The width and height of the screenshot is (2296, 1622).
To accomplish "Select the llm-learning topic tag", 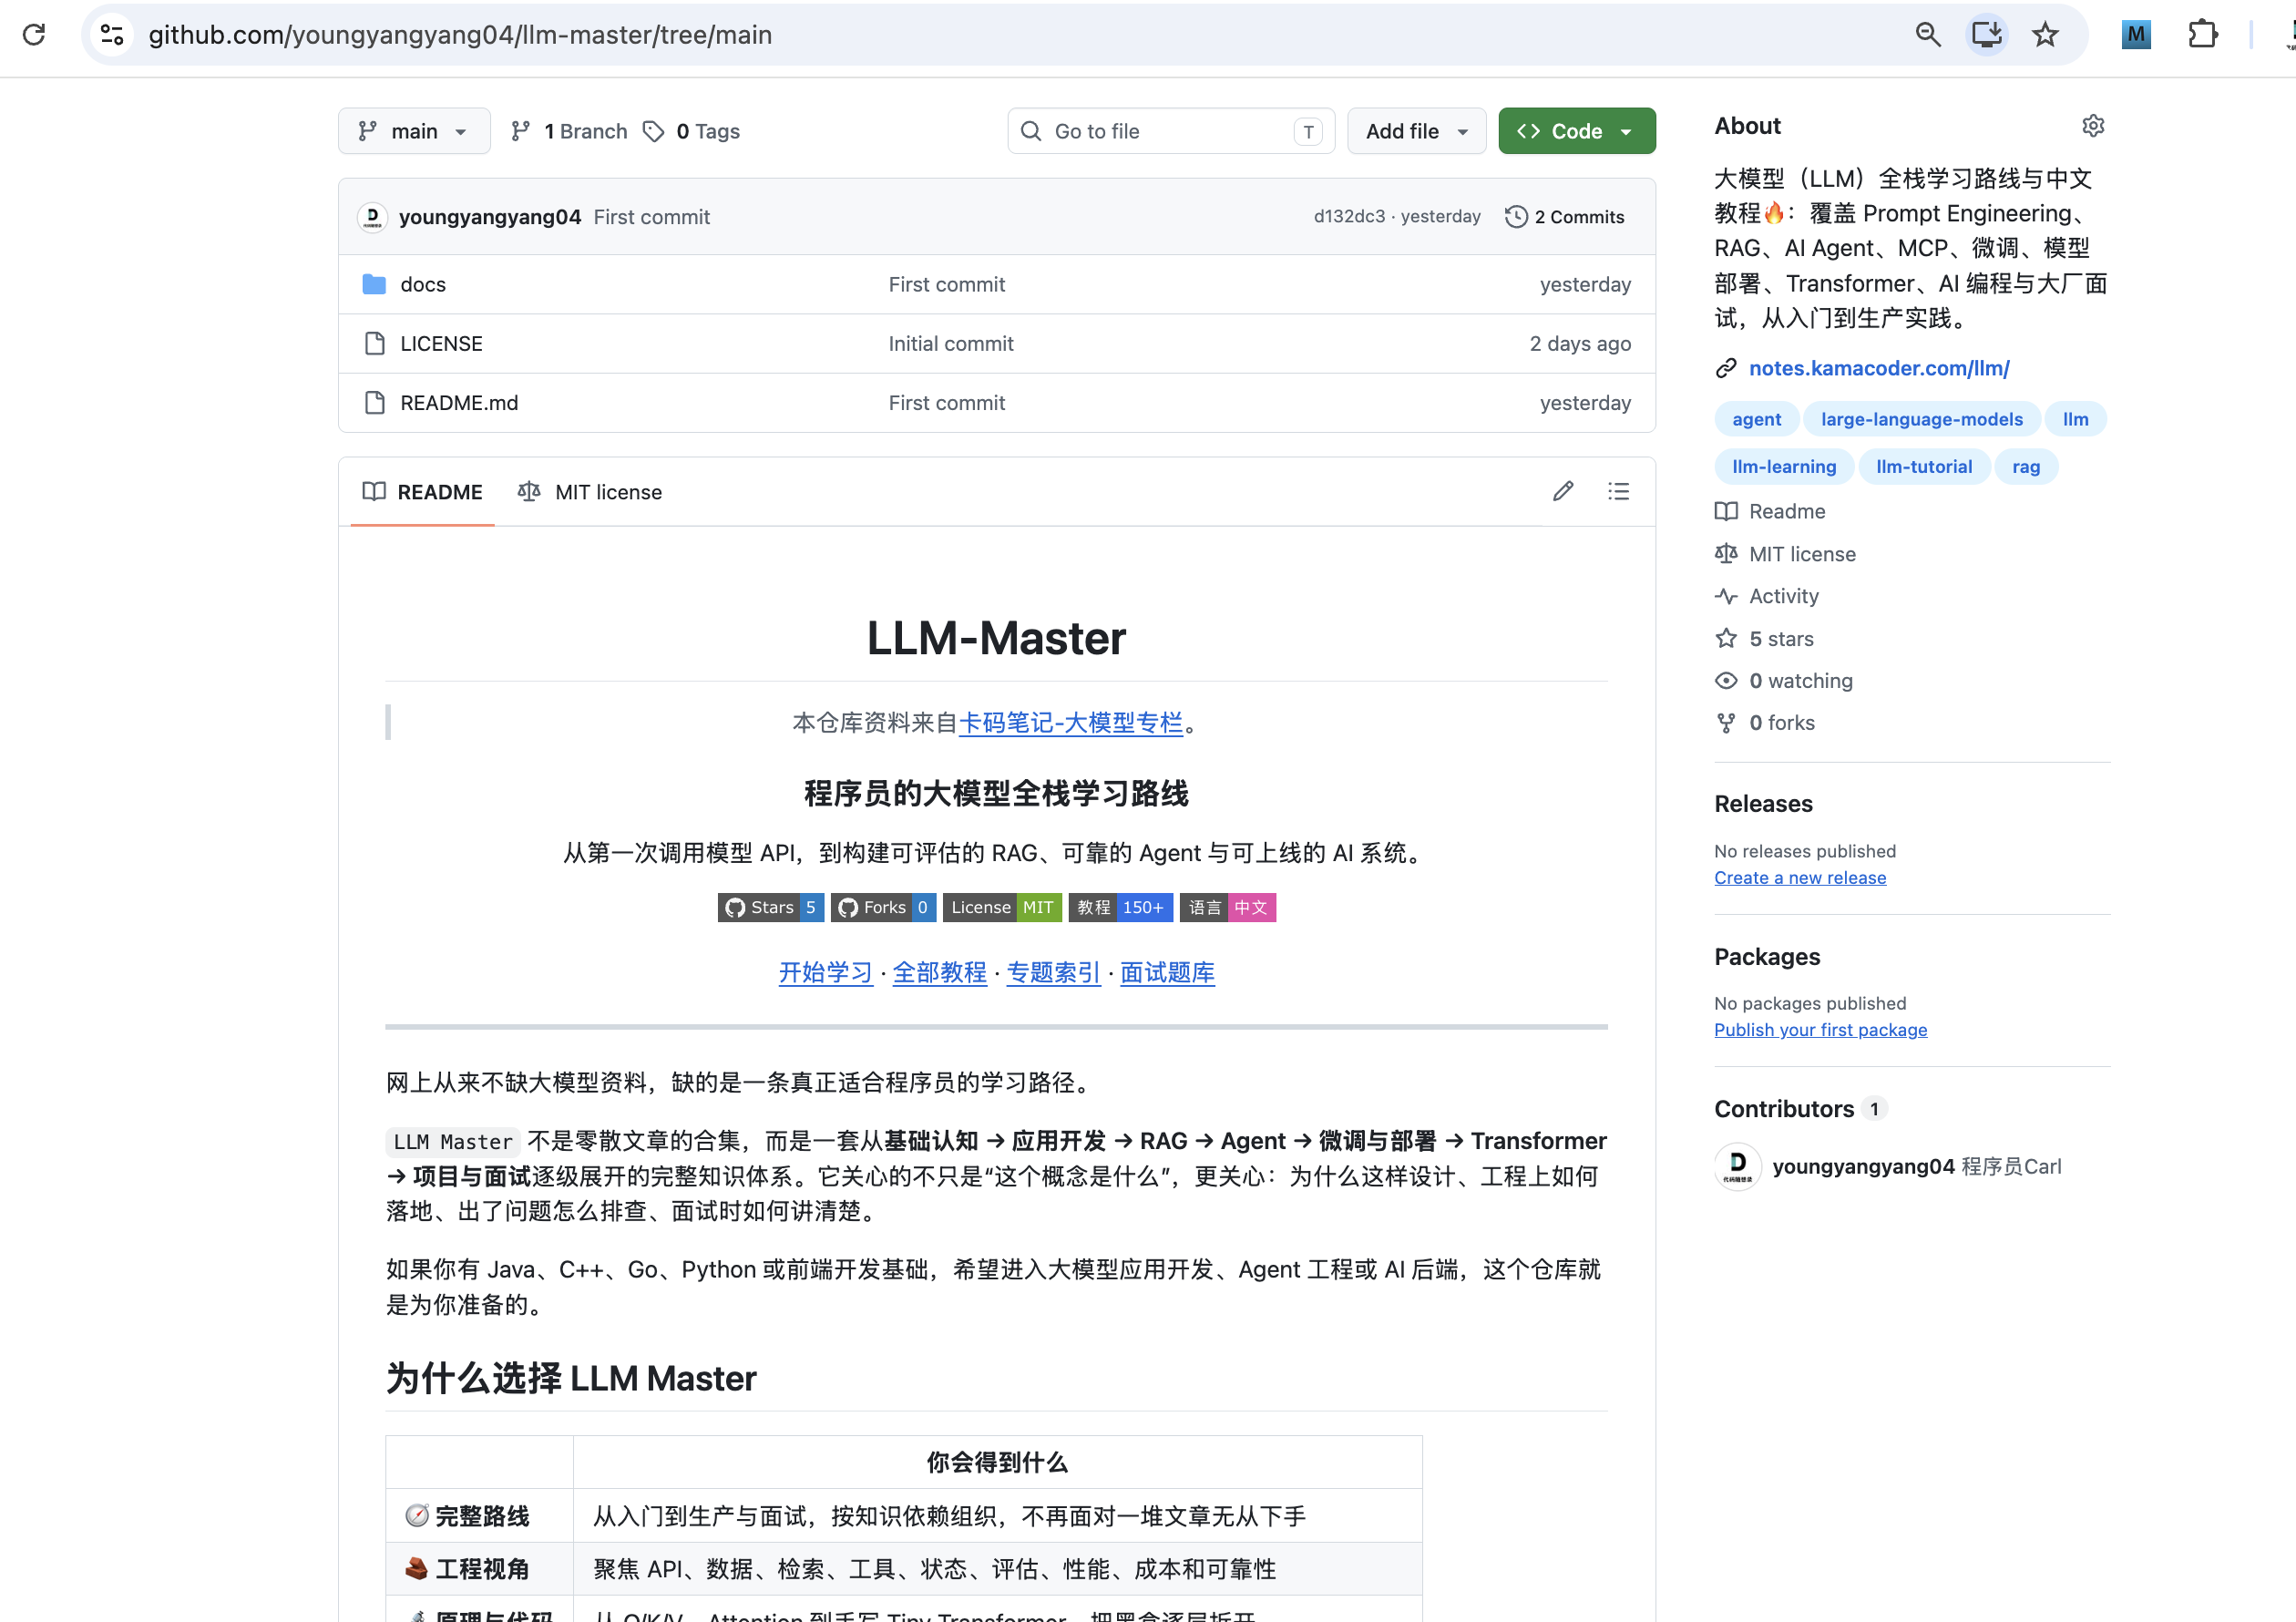I will (x=1784, y=466).
